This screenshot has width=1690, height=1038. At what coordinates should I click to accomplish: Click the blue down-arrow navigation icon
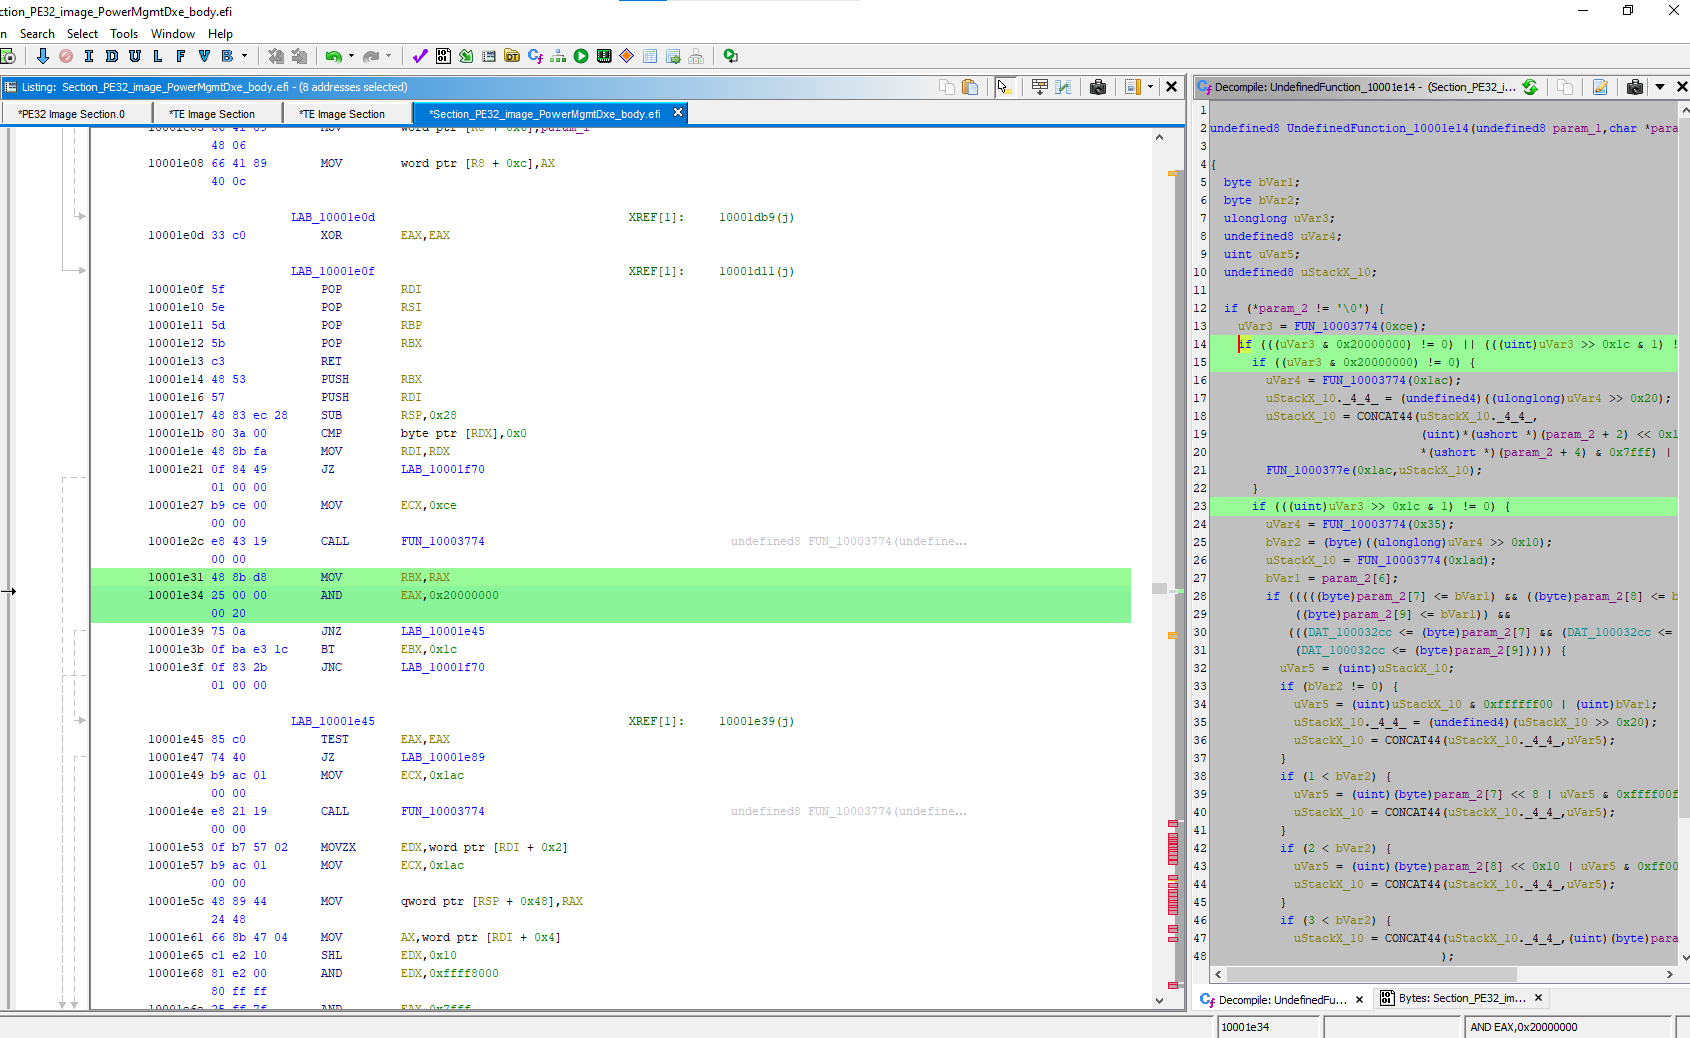click(42, 56)
